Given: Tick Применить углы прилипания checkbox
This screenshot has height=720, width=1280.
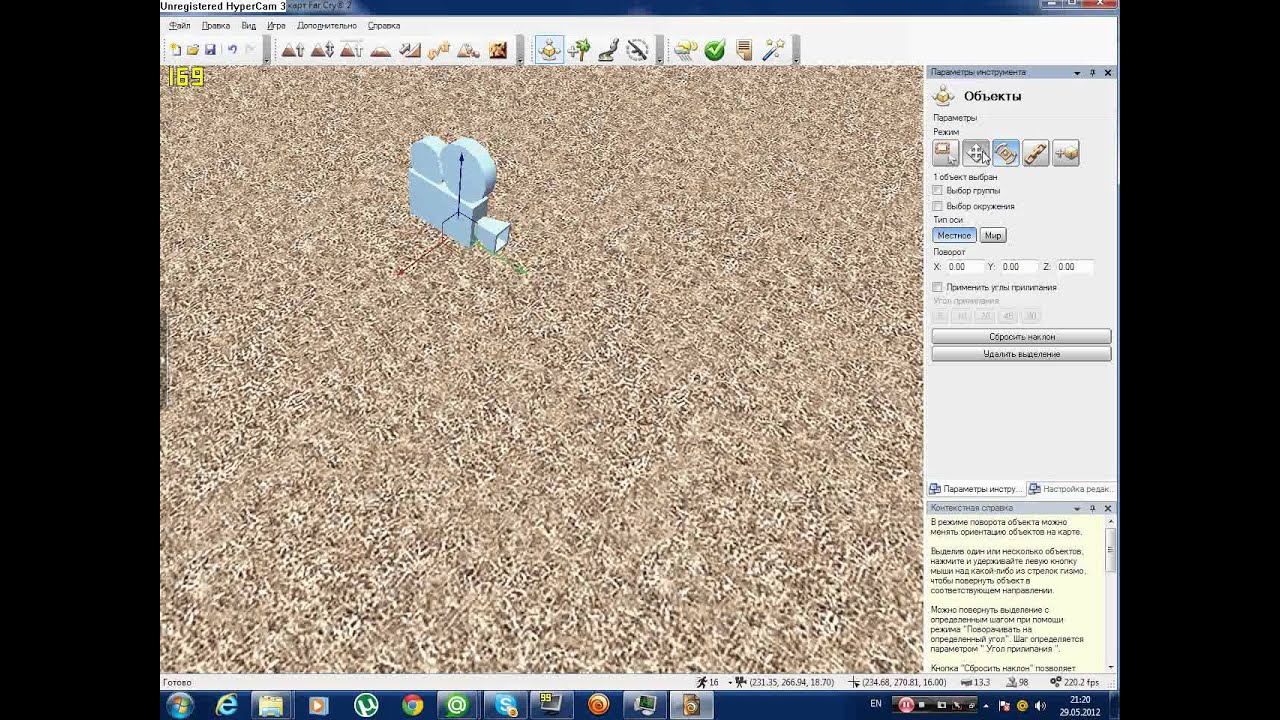Looking at the screenshot, I should click(938, 287).
